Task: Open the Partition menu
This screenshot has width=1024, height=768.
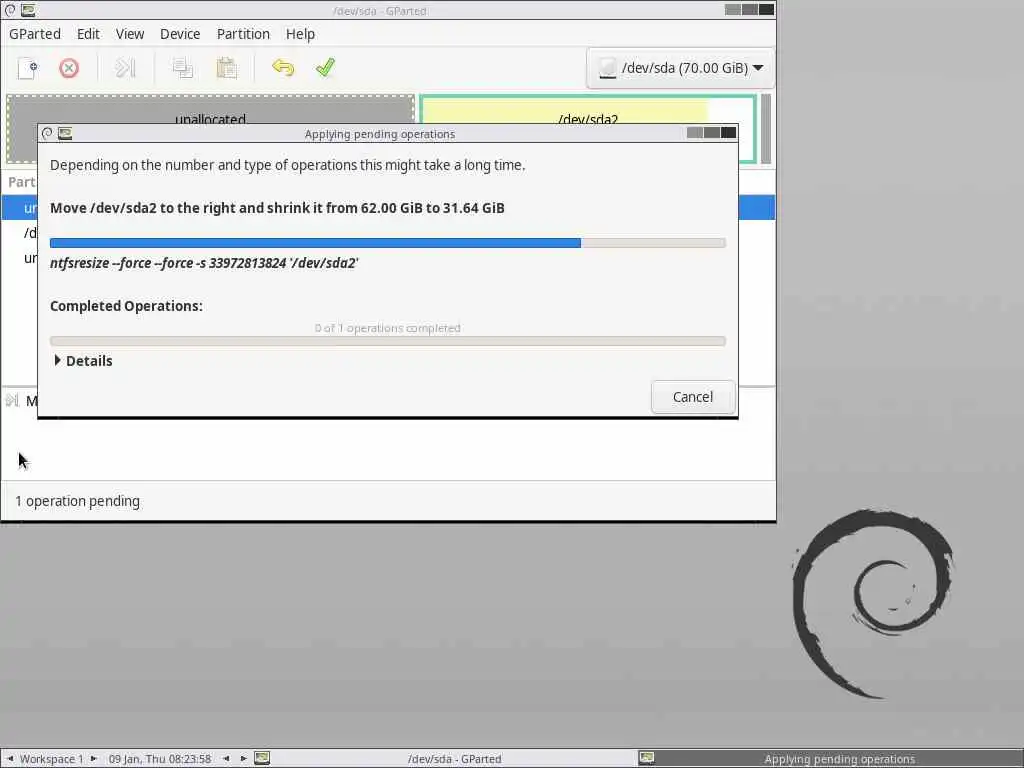Action: point(243,34)
